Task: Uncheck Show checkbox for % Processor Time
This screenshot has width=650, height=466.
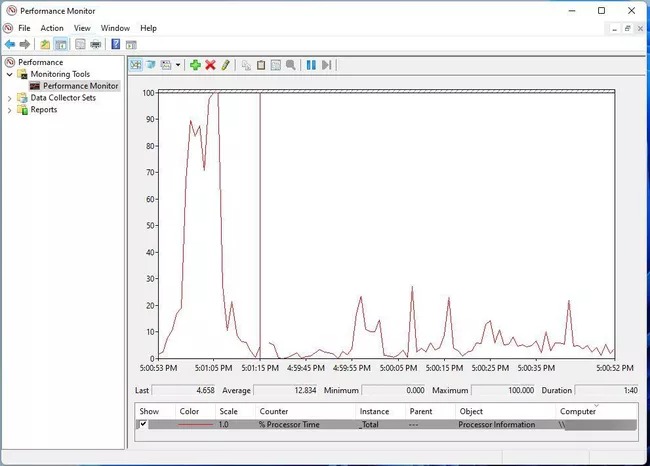Action: pyautogui.click(x=143, y=424)
